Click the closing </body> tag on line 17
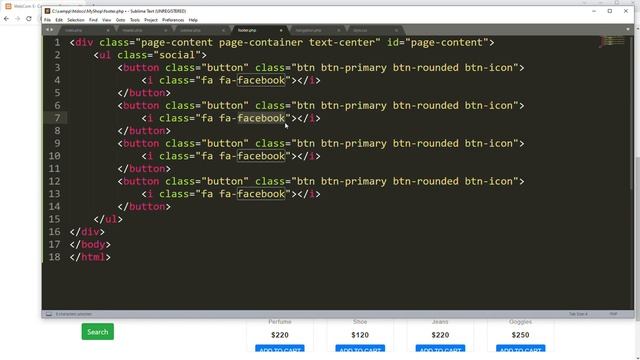This screenshot has height=360, width=640. pos(90,244)
